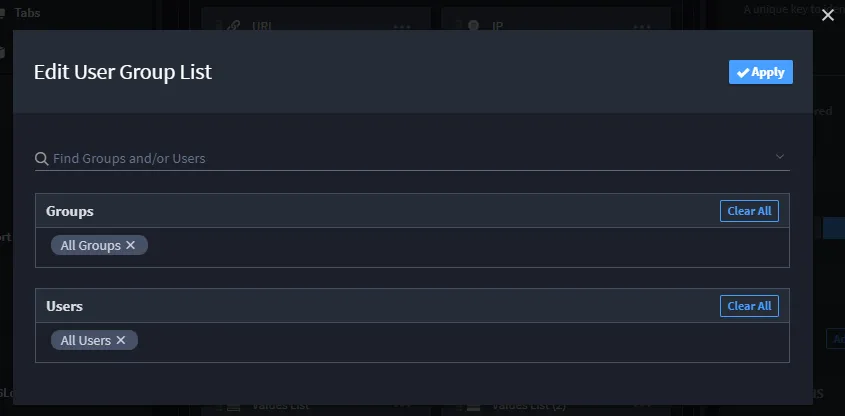Click the Apply checkmark button
The image size is (845, 416).
[760, 72]
